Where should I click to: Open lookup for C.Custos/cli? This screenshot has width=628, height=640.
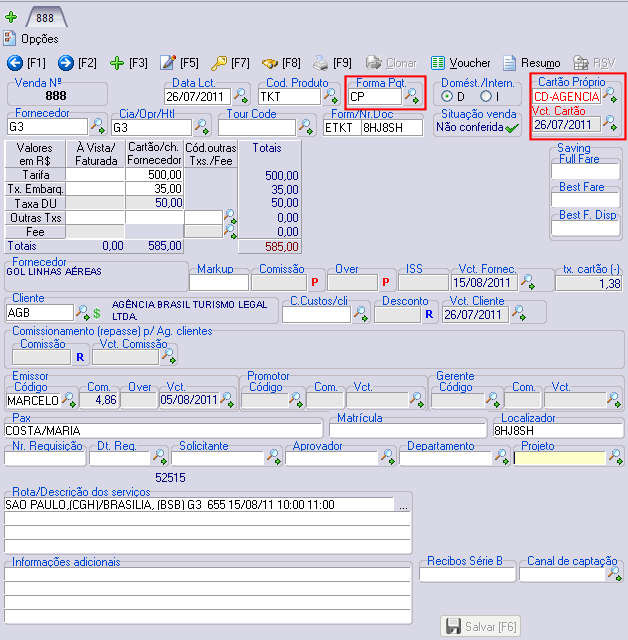pos(360,313)
